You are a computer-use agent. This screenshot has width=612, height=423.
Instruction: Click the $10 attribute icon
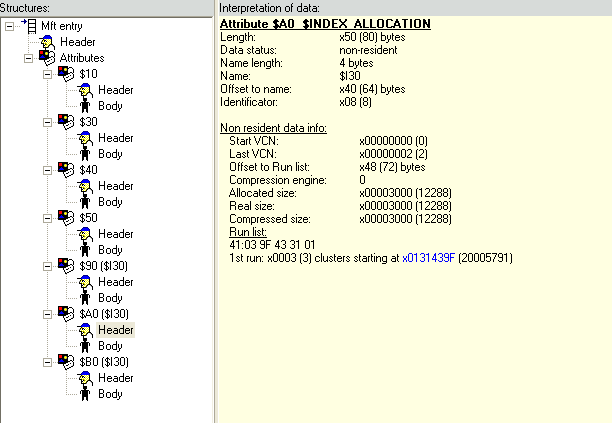(x=66, y=74)
